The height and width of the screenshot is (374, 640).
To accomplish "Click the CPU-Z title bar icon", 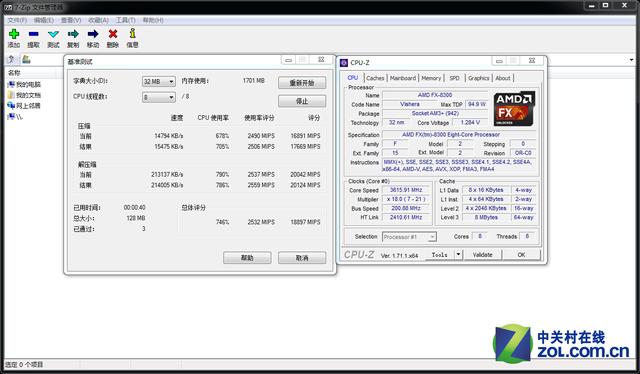I will click(344, 62).
